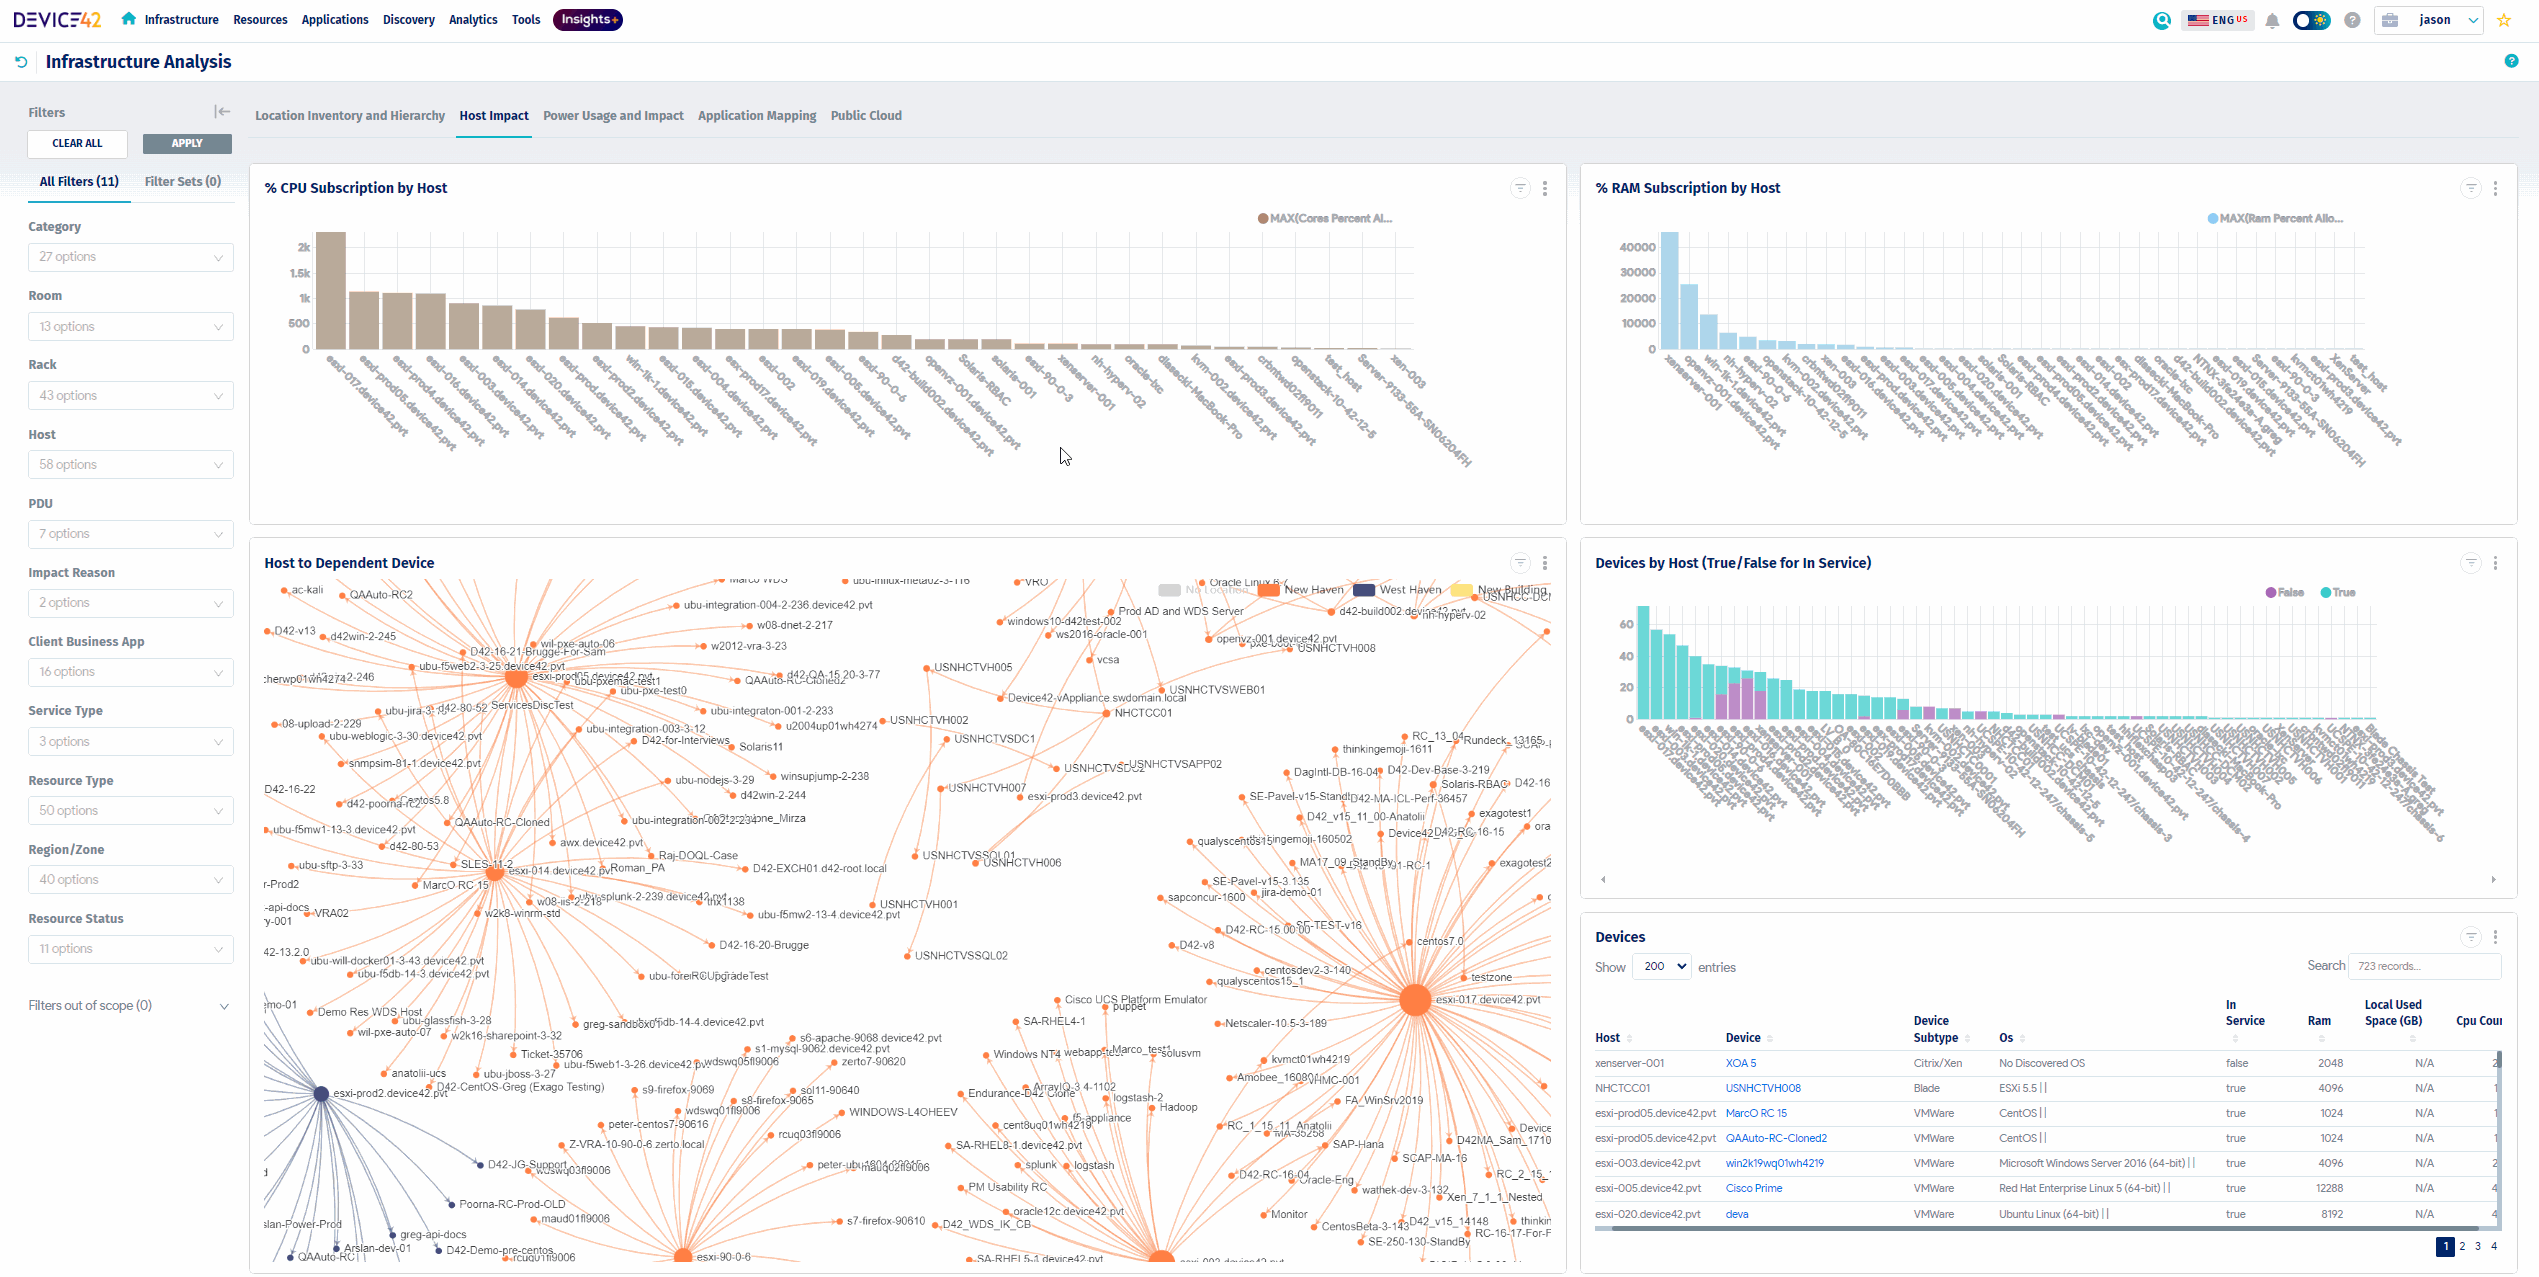Toggle the False series in the Devices by Host legend

click(x=2284, y=593)
